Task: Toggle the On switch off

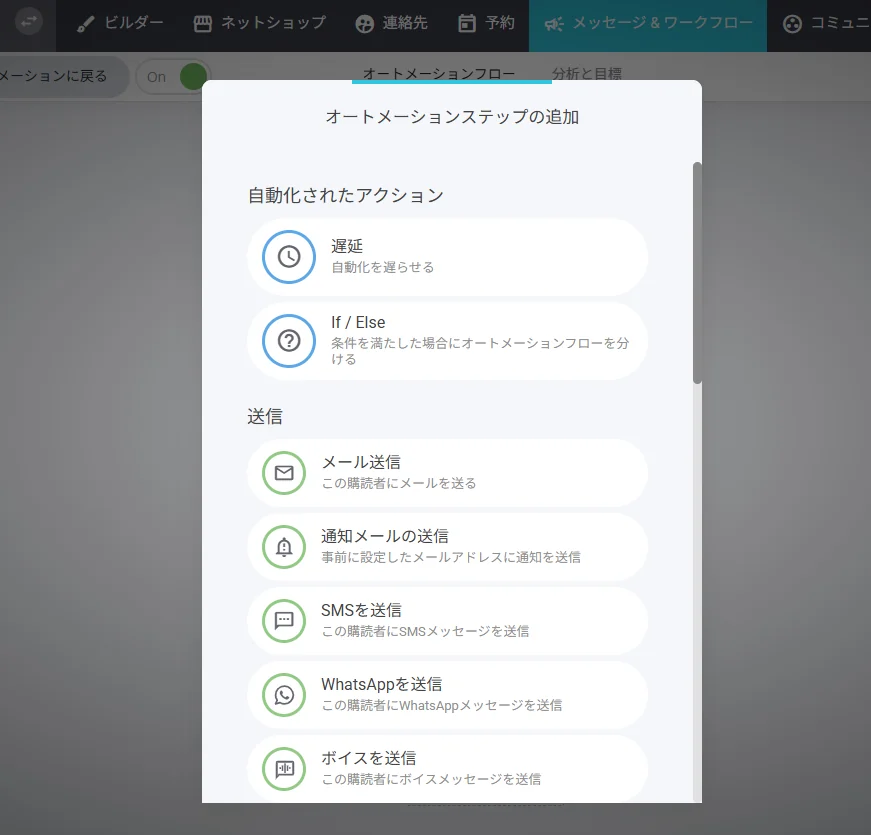Action: click(173, 77)
